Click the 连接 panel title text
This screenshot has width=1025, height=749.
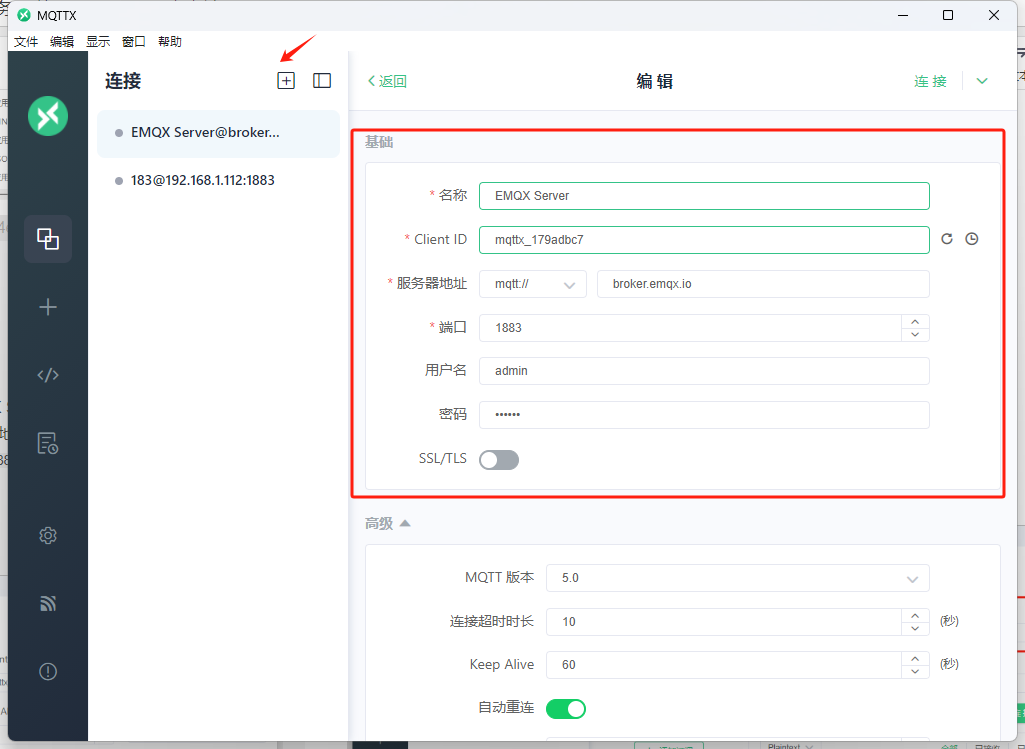point(123,81)
